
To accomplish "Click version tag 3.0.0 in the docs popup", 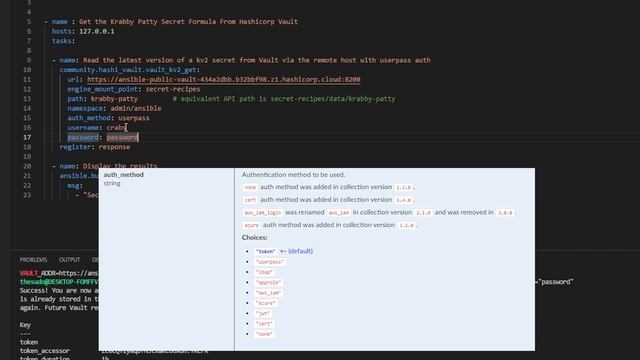I will pos(505,213).
